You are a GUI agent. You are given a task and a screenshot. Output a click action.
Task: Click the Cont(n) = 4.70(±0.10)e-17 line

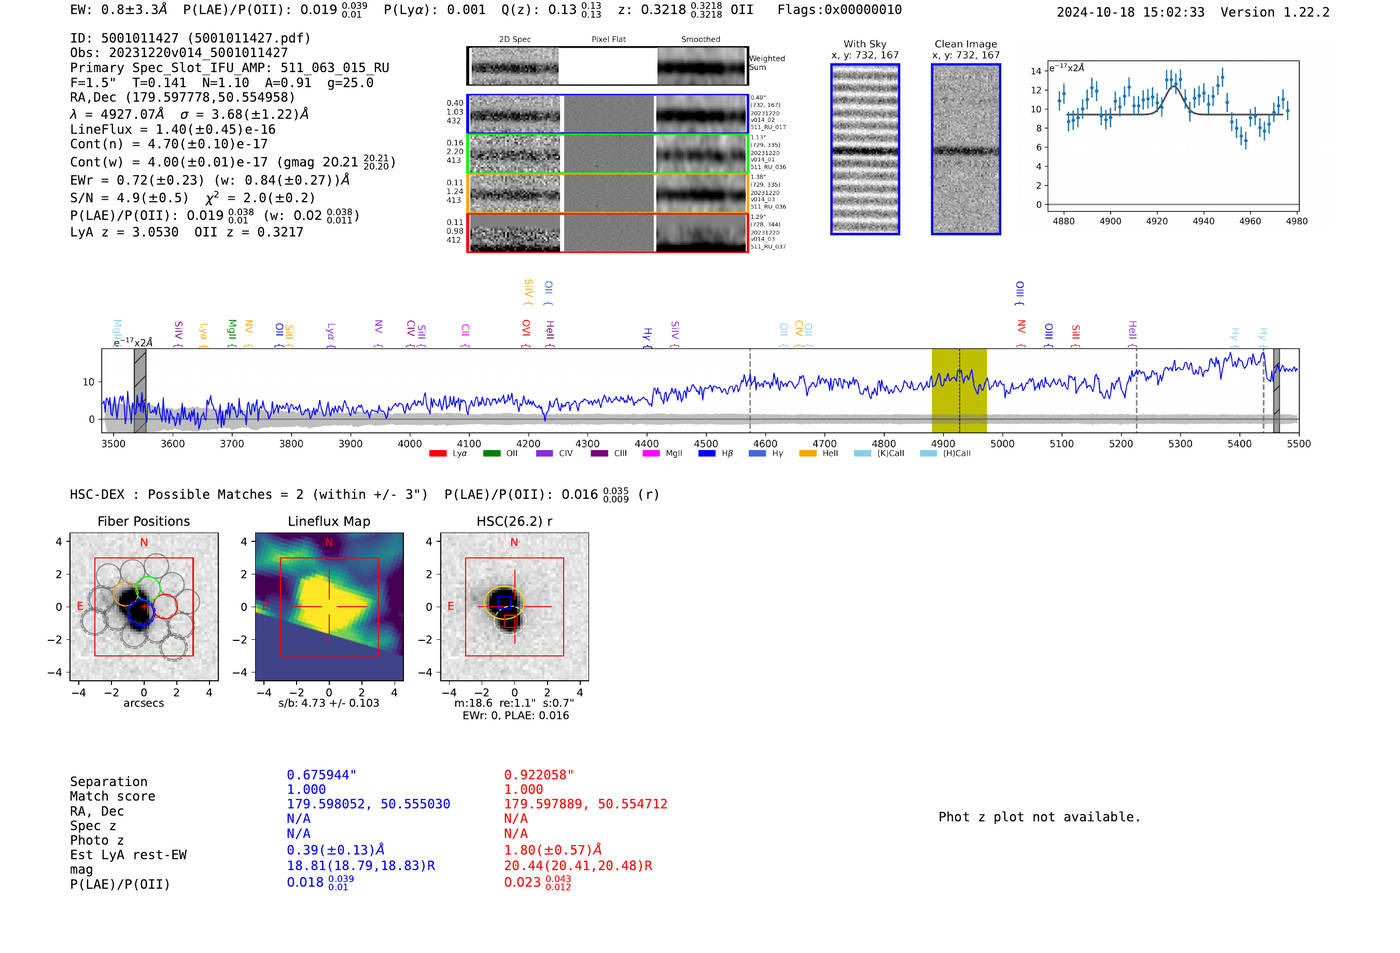169,144
